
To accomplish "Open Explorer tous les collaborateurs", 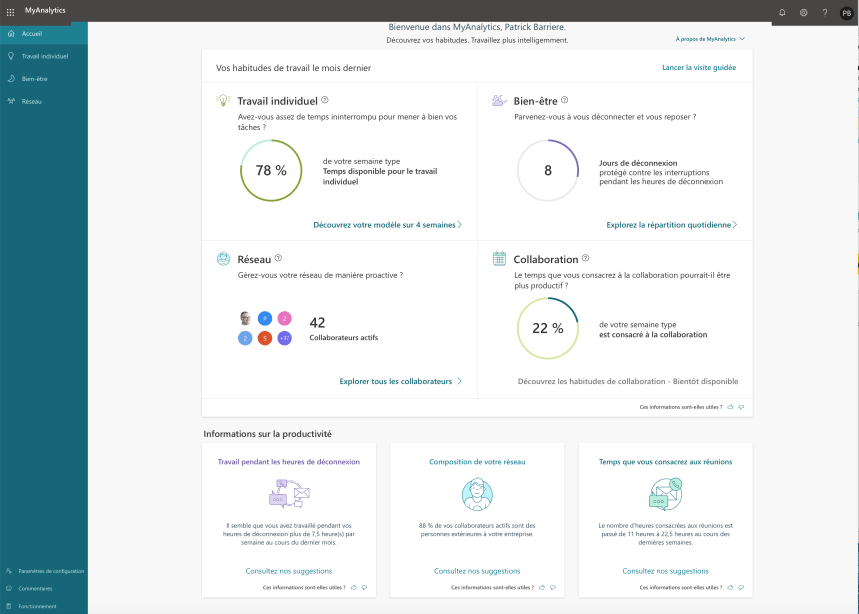I will 400,381.
